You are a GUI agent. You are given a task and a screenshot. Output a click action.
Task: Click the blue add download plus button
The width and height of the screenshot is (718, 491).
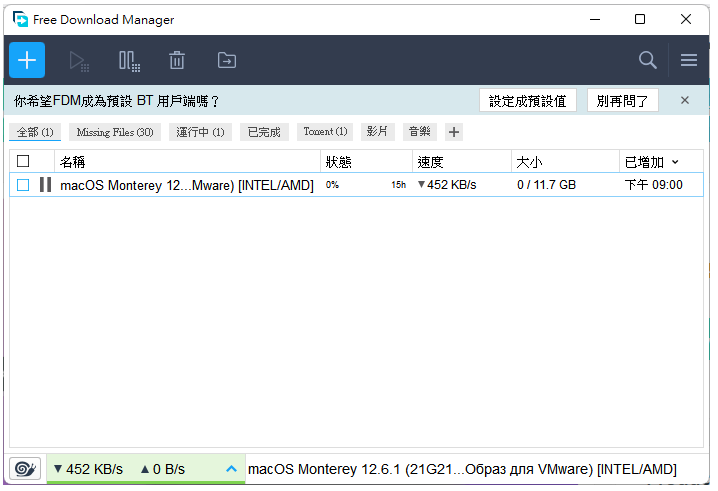pos(27,60)
